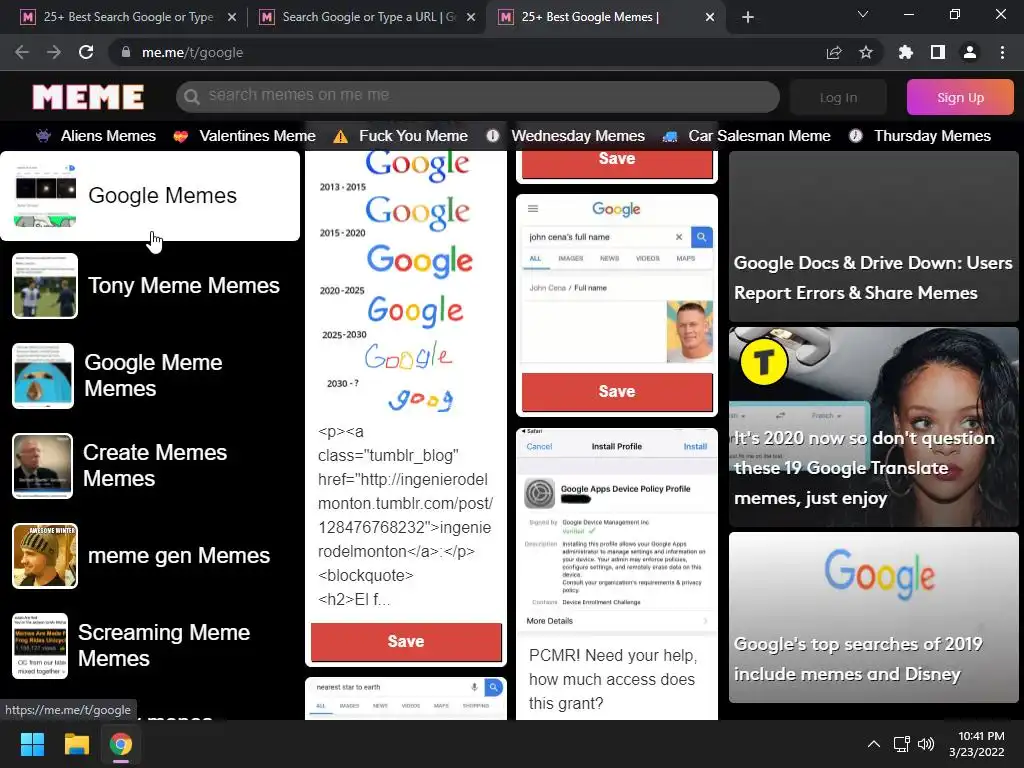Open the Google logo evolution meme image

(x=406, y=284)
